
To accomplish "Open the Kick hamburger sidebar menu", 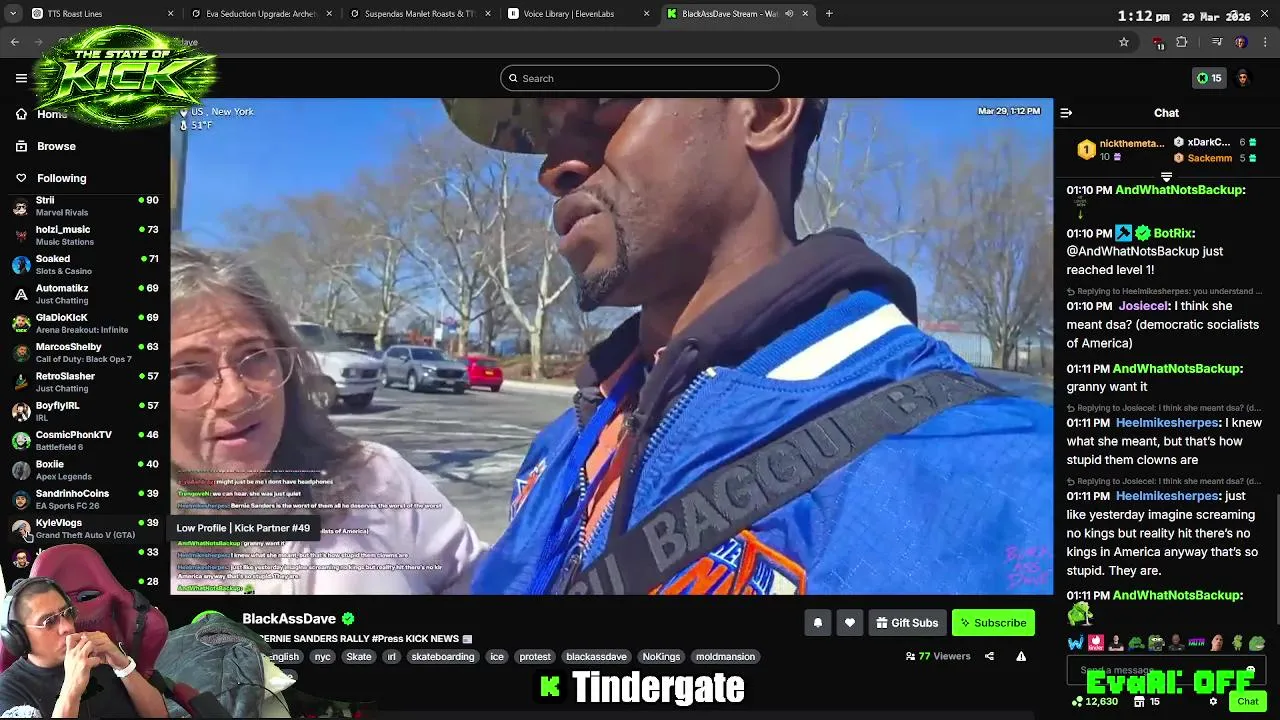I will [21, 78].
